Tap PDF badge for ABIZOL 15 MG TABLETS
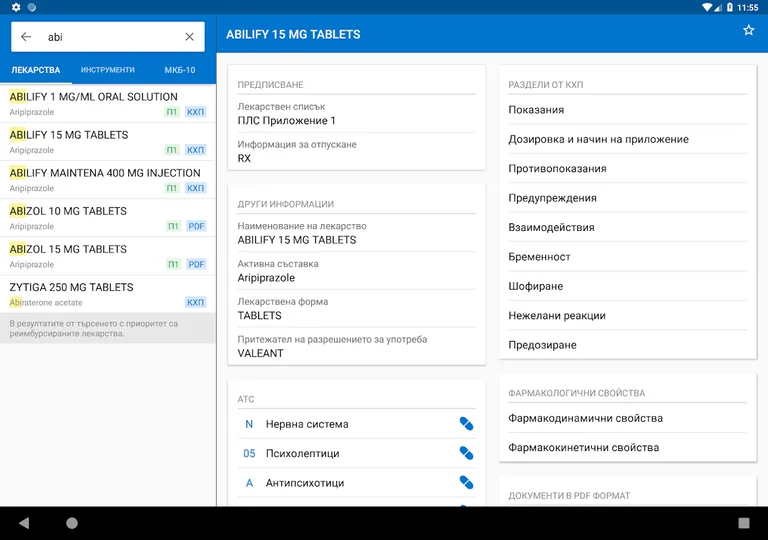 point(196,265)
